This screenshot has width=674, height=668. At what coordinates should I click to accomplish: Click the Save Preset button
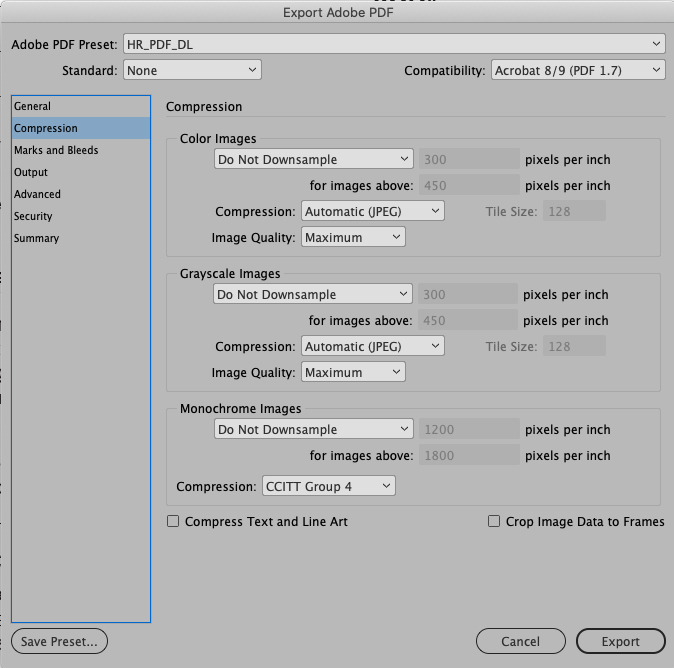tap(59, 641)
